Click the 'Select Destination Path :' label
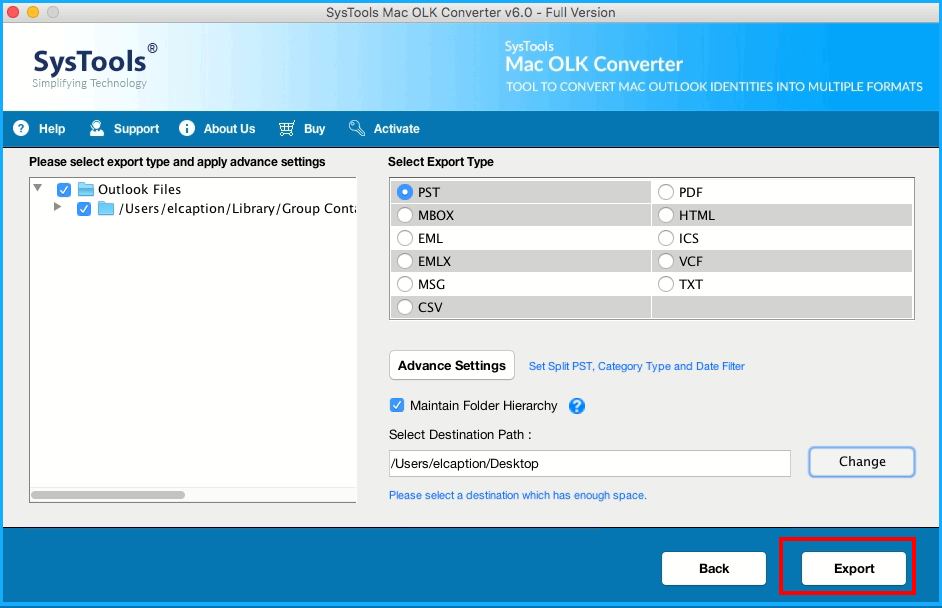942x608 pixels. point(460,434)
